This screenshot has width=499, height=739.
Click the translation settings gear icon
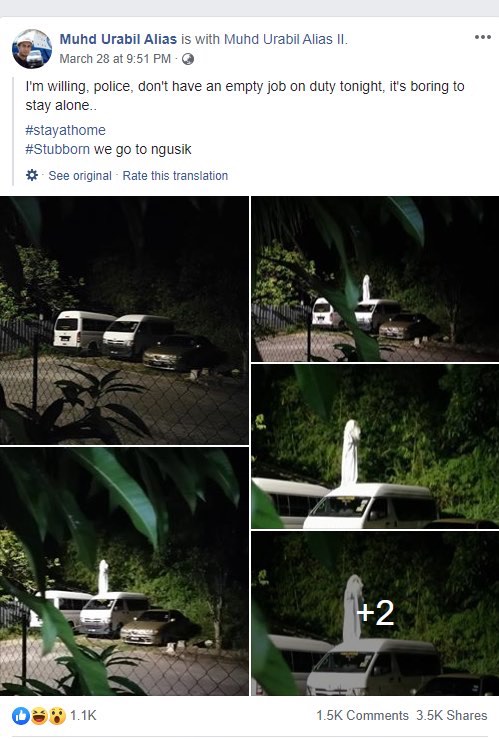[32, 175]
